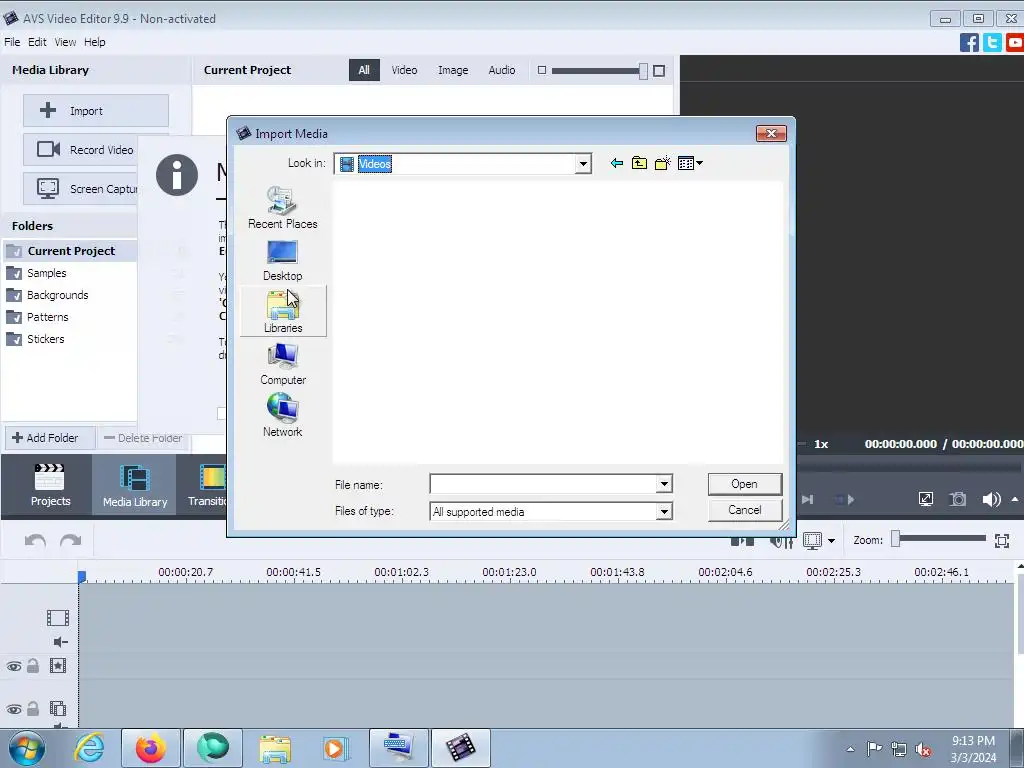Screen dimensions: 1024x768
Task: Click the Undo arrow
Action: coord(35,541)
